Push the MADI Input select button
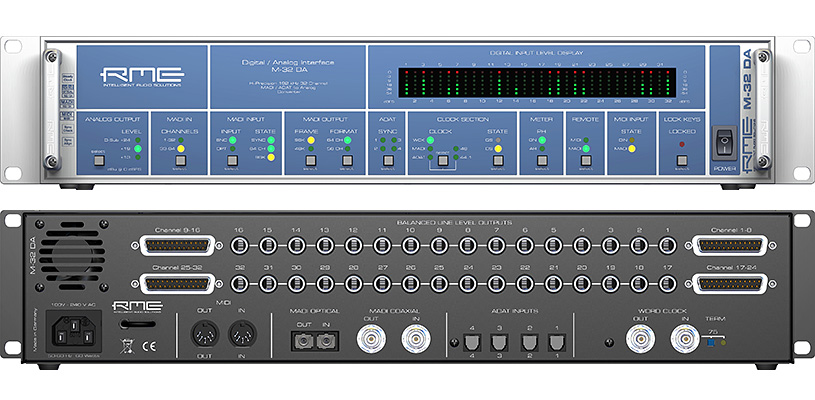 (231, 160)
